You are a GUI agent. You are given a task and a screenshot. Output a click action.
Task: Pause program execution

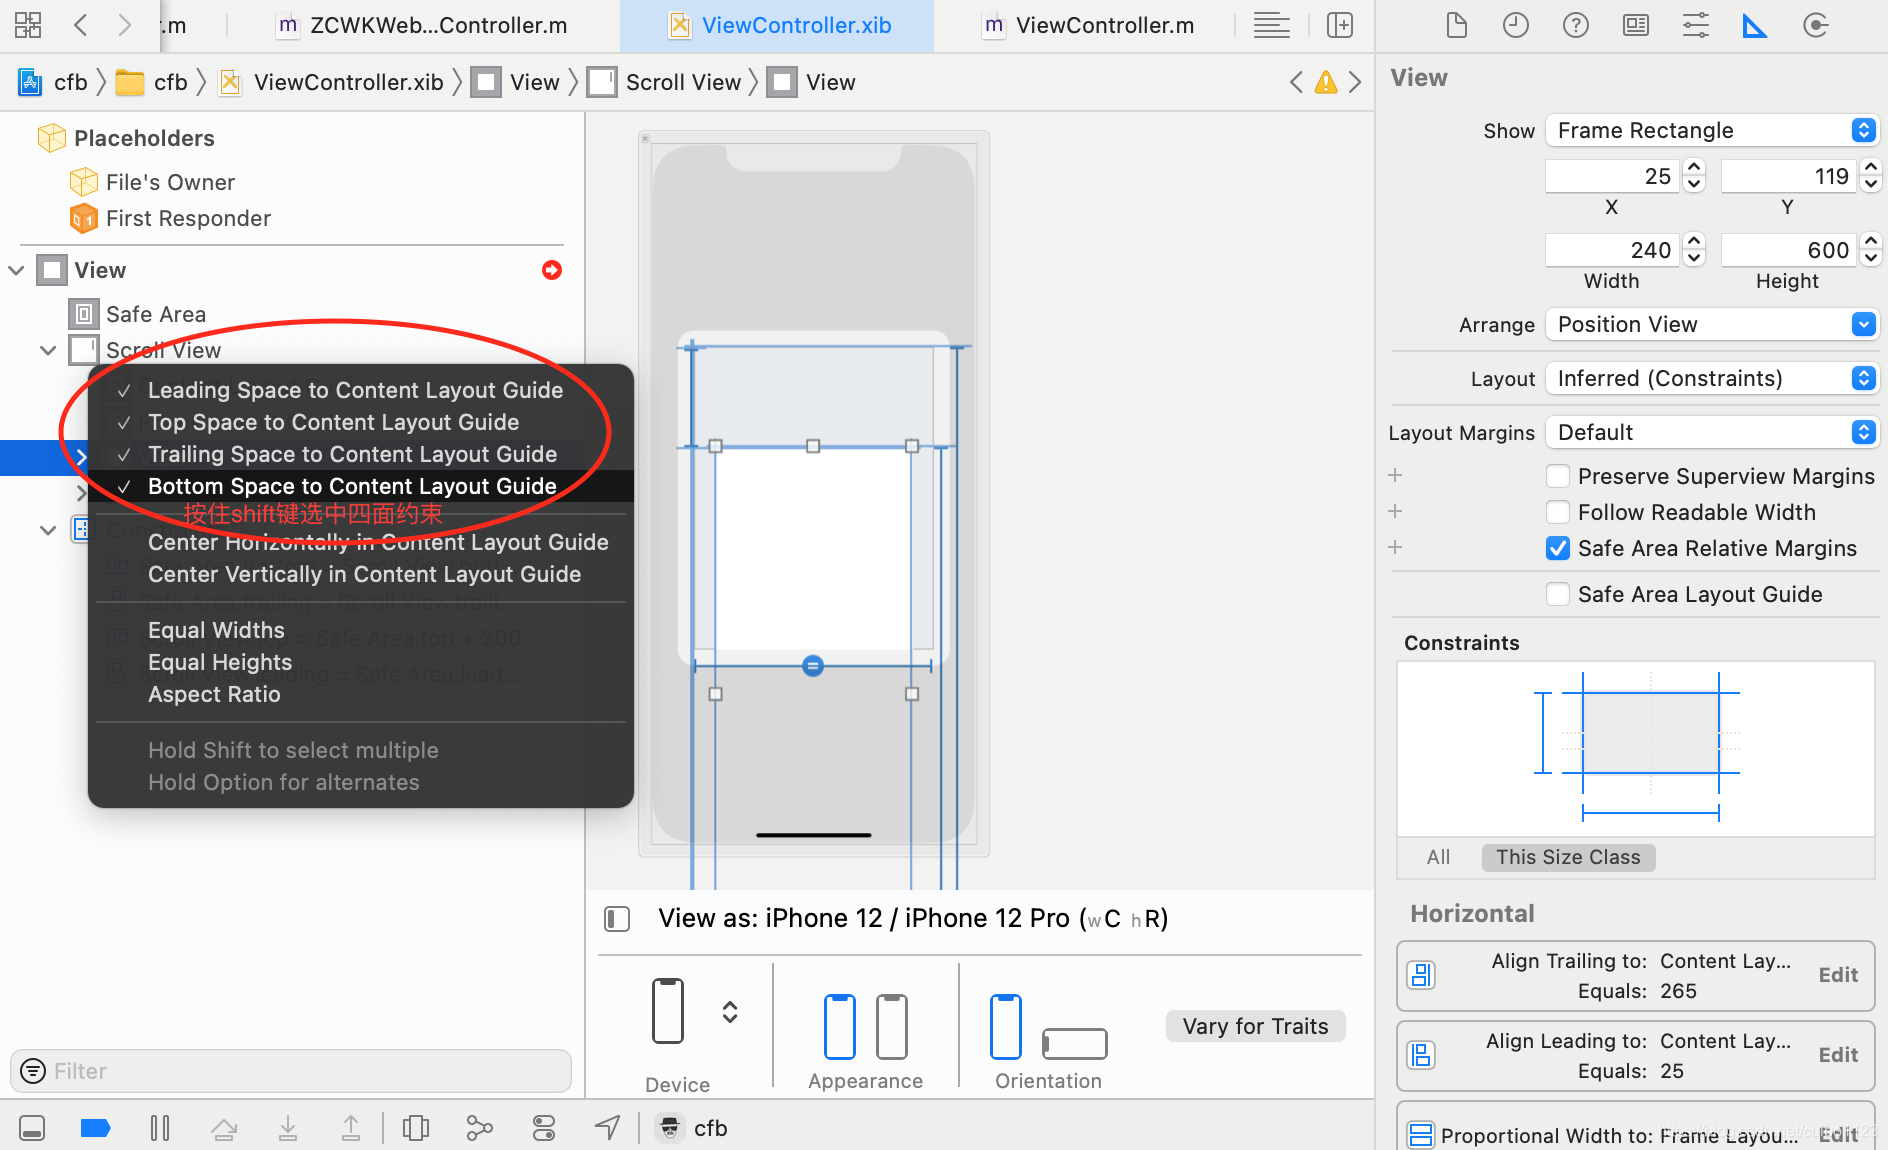coord(160,1128)
